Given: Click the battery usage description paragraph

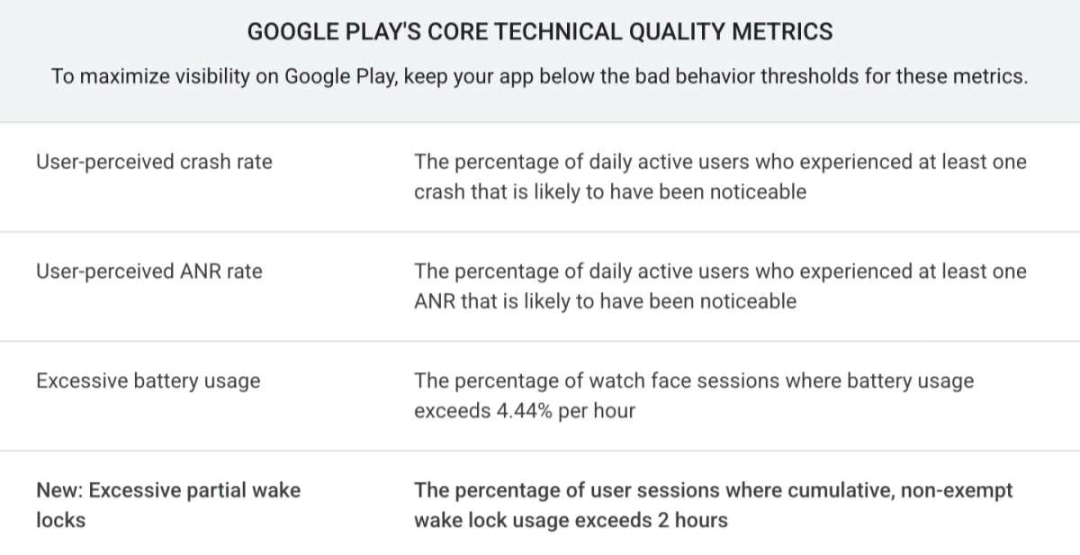Looking at the screenshot, I should pyautogui.click(x=693, y=395).
